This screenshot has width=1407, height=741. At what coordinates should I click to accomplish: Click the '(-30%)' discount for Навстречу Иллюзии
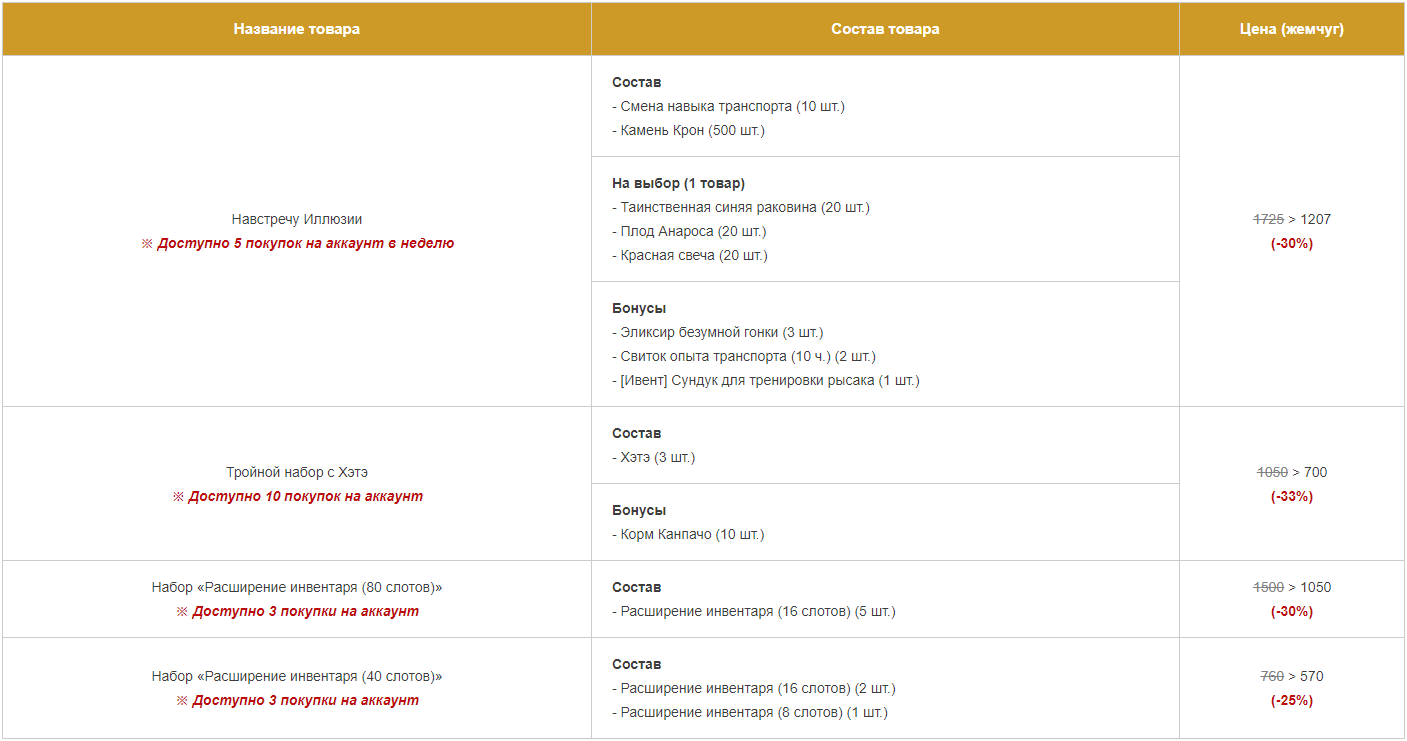pos(1292,243)
